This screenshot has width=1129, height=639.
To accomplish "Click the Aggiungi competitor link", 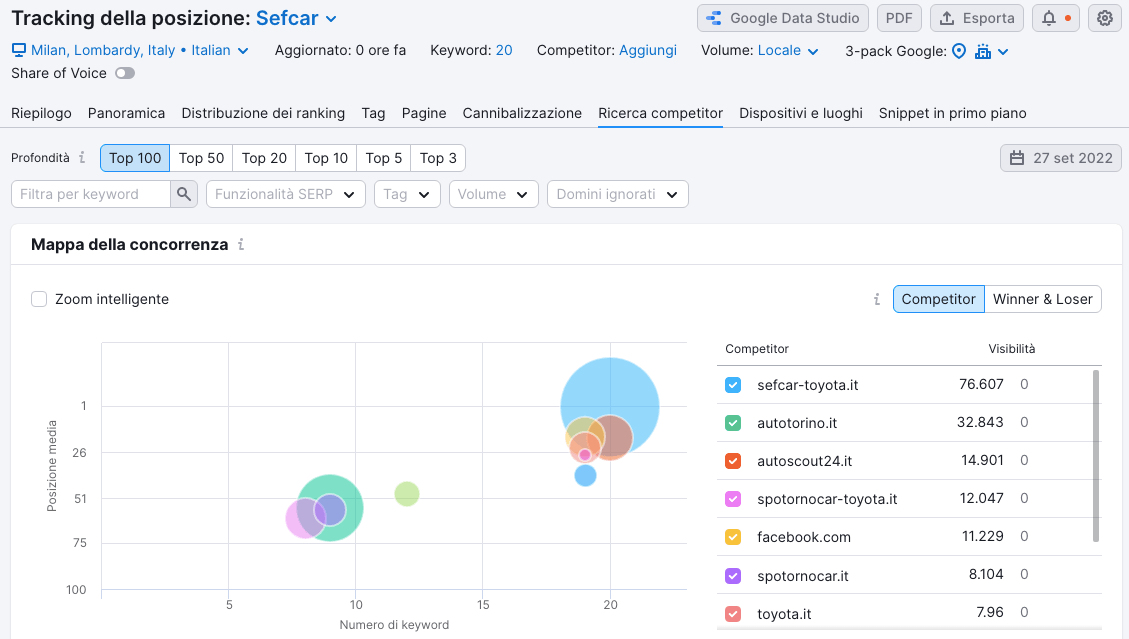I will [x=647, y=50].
